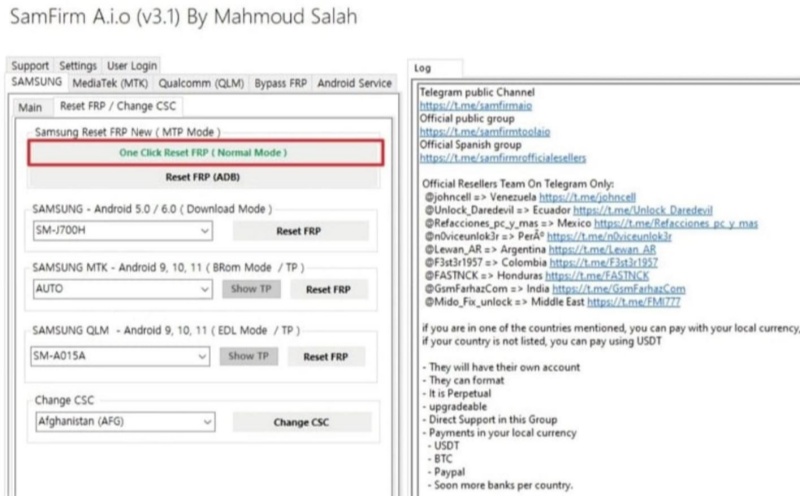Click Show TP in Samsung QLM section
The image size is (800, 496).
pyautogui.click(x=248, y=356)
